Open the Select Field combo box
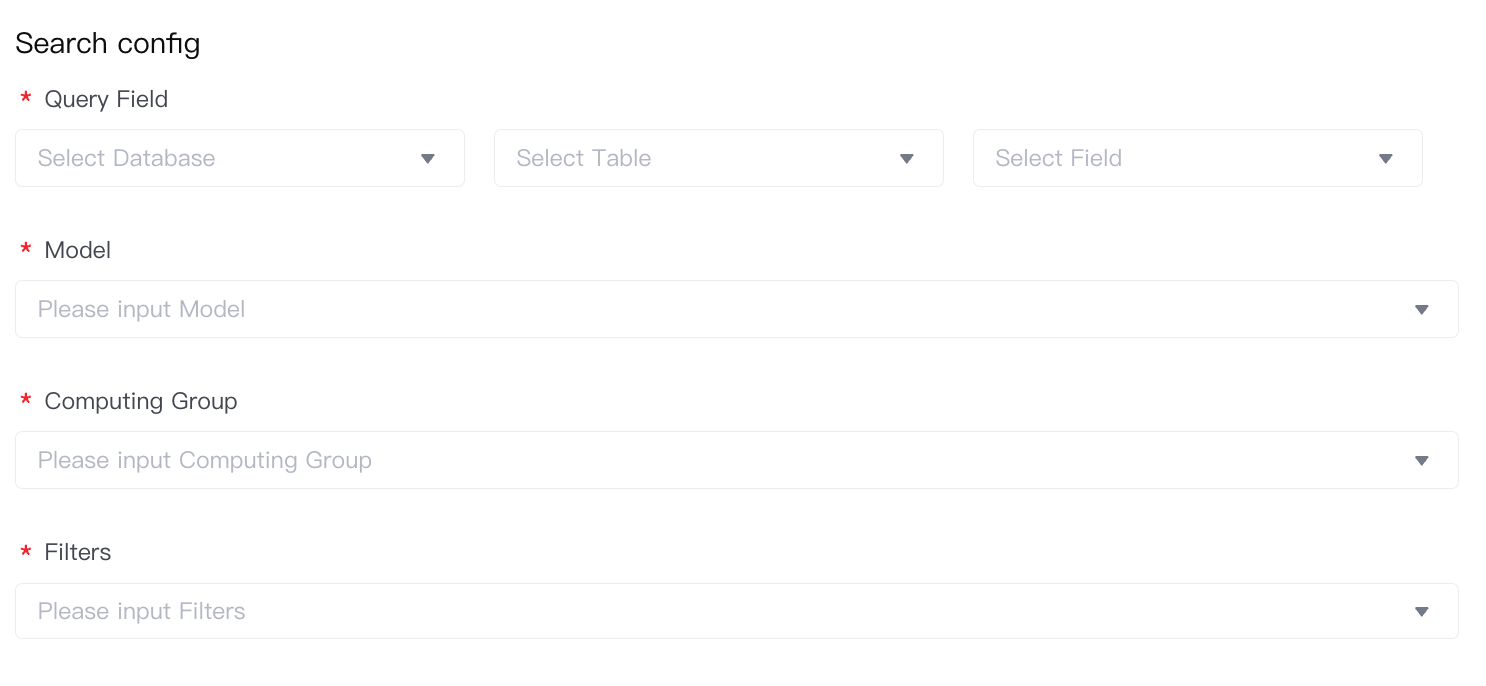 (x=1180, y=158)
